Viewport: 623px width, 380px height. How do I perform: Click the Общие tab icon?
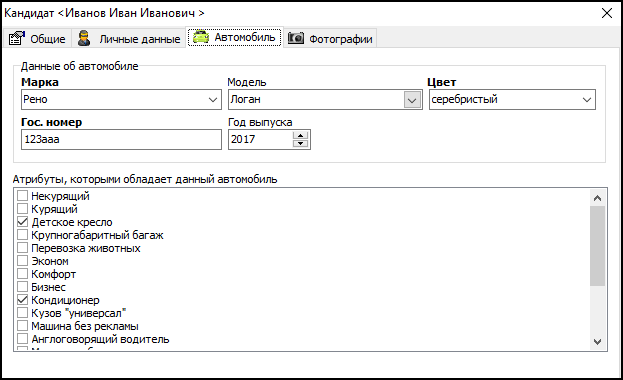coord(17,38)
